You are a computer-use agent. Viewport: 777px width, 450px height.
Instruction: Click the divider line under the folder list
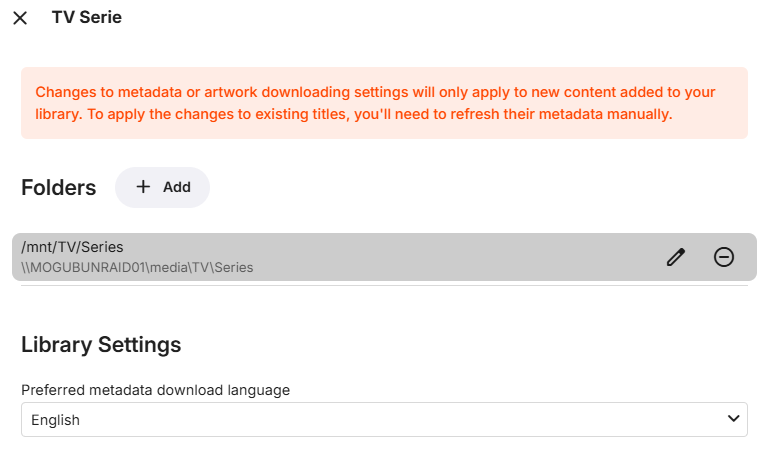(384, 286)
